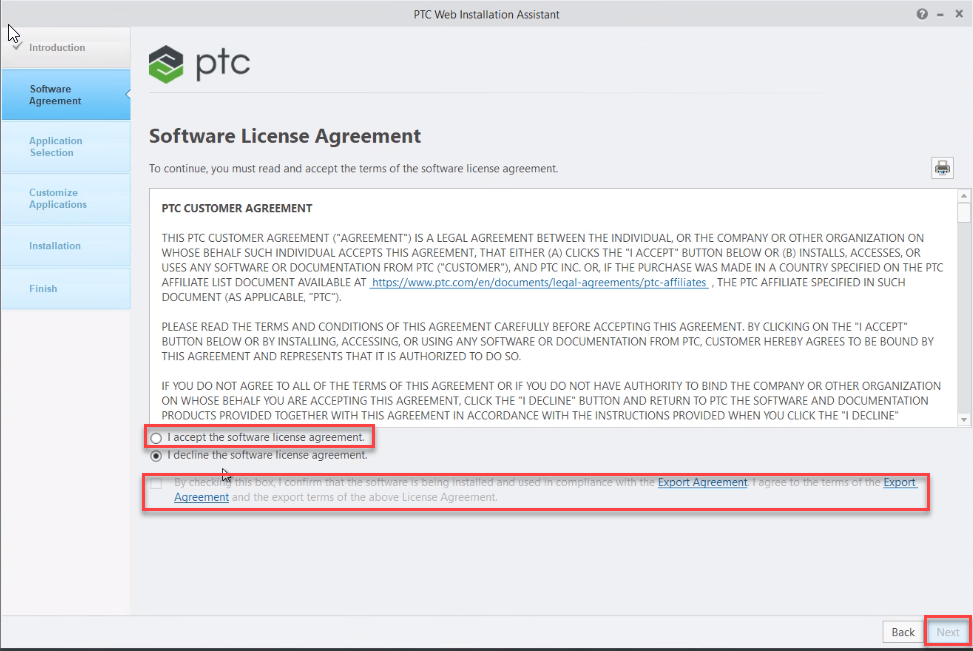
Task: Print the license agreement
Action: coord(942,168)
